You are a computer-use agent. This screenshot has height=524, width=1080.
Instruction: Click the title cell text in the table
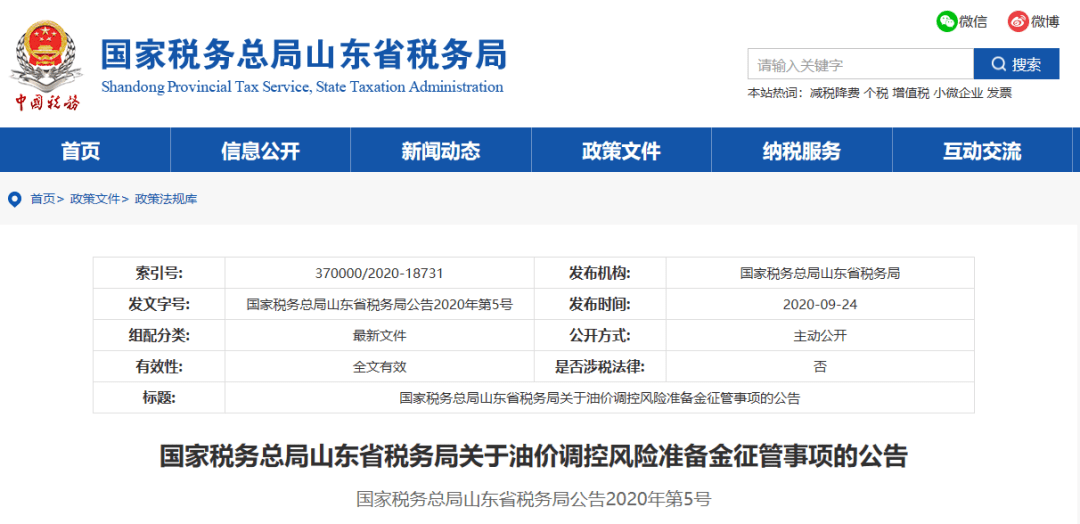click(599, 398)
